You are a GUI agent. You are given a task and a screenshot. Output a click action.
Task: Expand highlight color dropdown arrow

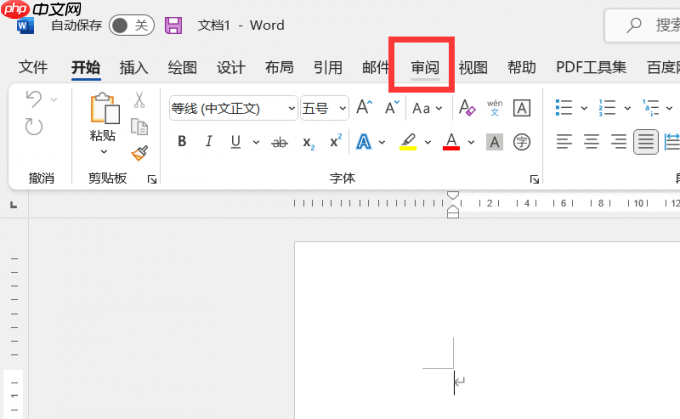click(428, 142)
